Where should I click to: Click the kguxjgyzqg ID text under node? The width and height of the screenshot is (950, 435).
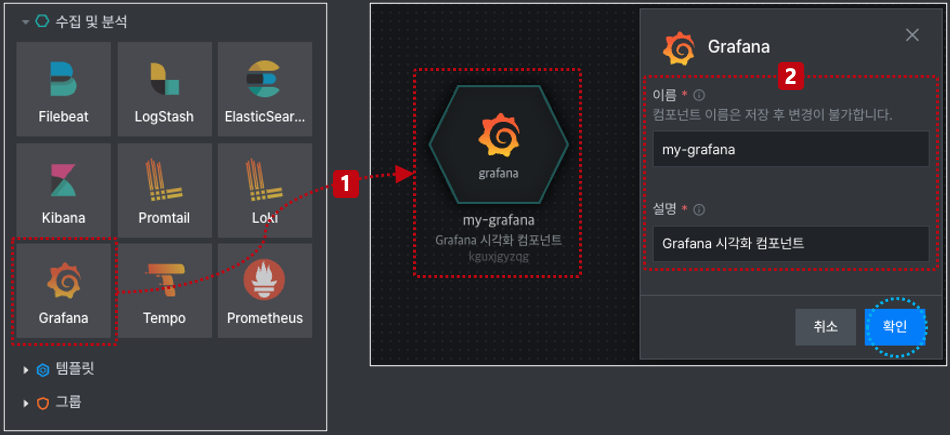[x=499, y=256]
